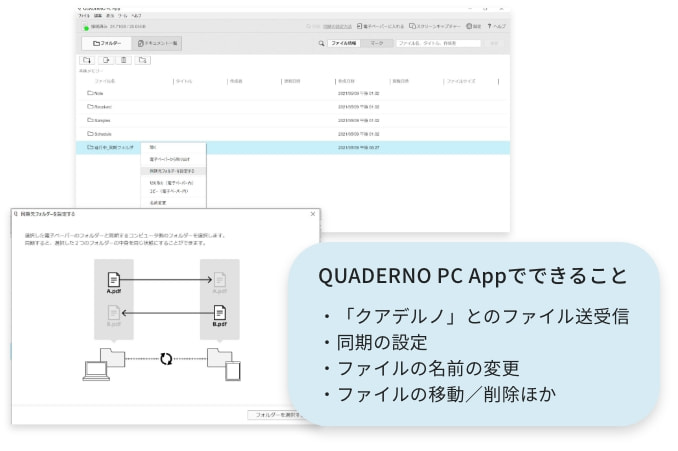Close the sync folder settings dialog
The height and width of the screenshot is (451, 678).
pos(312,214)
